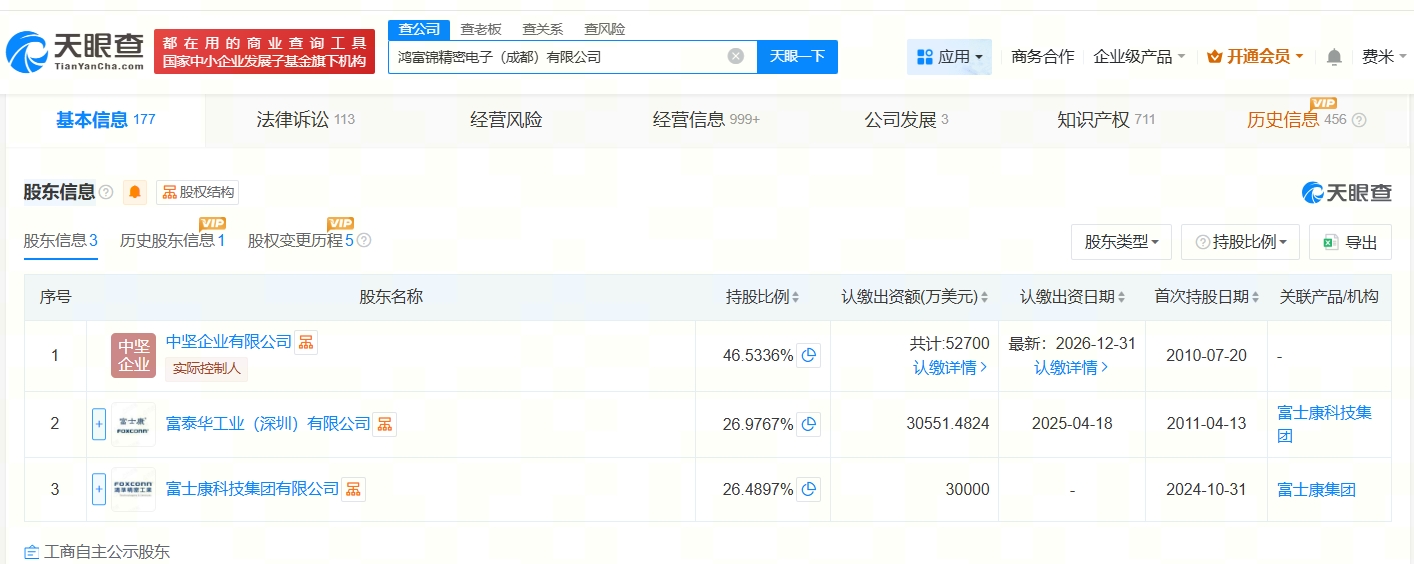Click 实际控制人 tag
The width and height of the screenshot is (1414, 564).
[206, 368]
